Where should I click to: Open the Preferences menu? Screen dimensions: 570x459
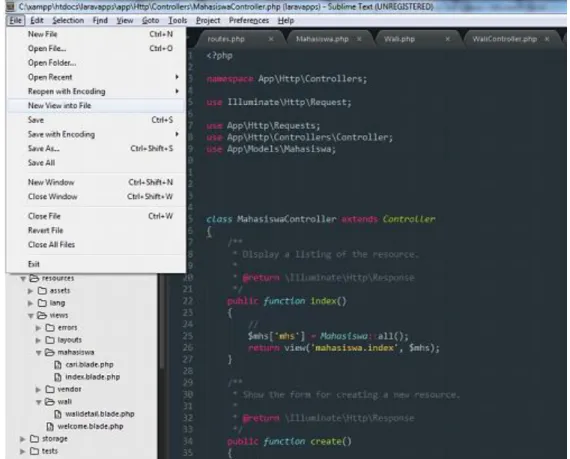click(x=249, y=20)
